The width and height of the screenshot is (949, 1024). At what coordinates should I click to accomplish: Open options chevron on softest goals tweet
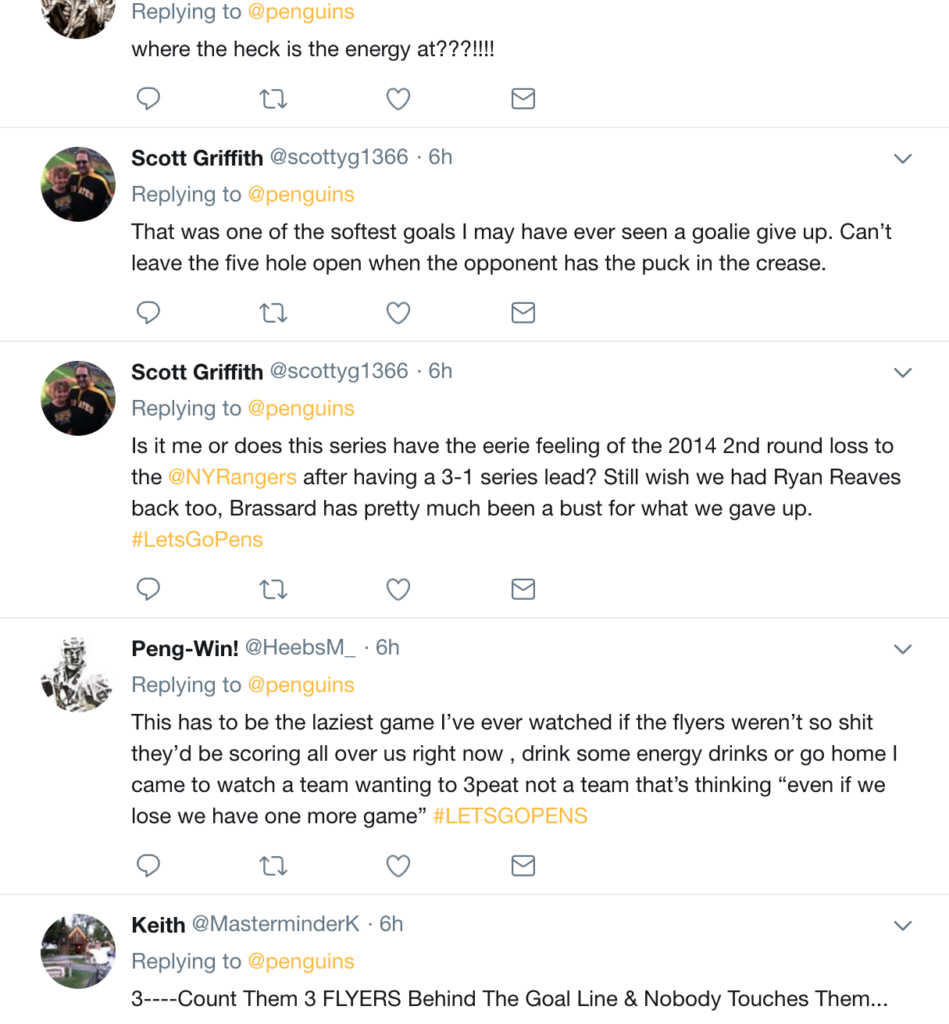(902, 159)
